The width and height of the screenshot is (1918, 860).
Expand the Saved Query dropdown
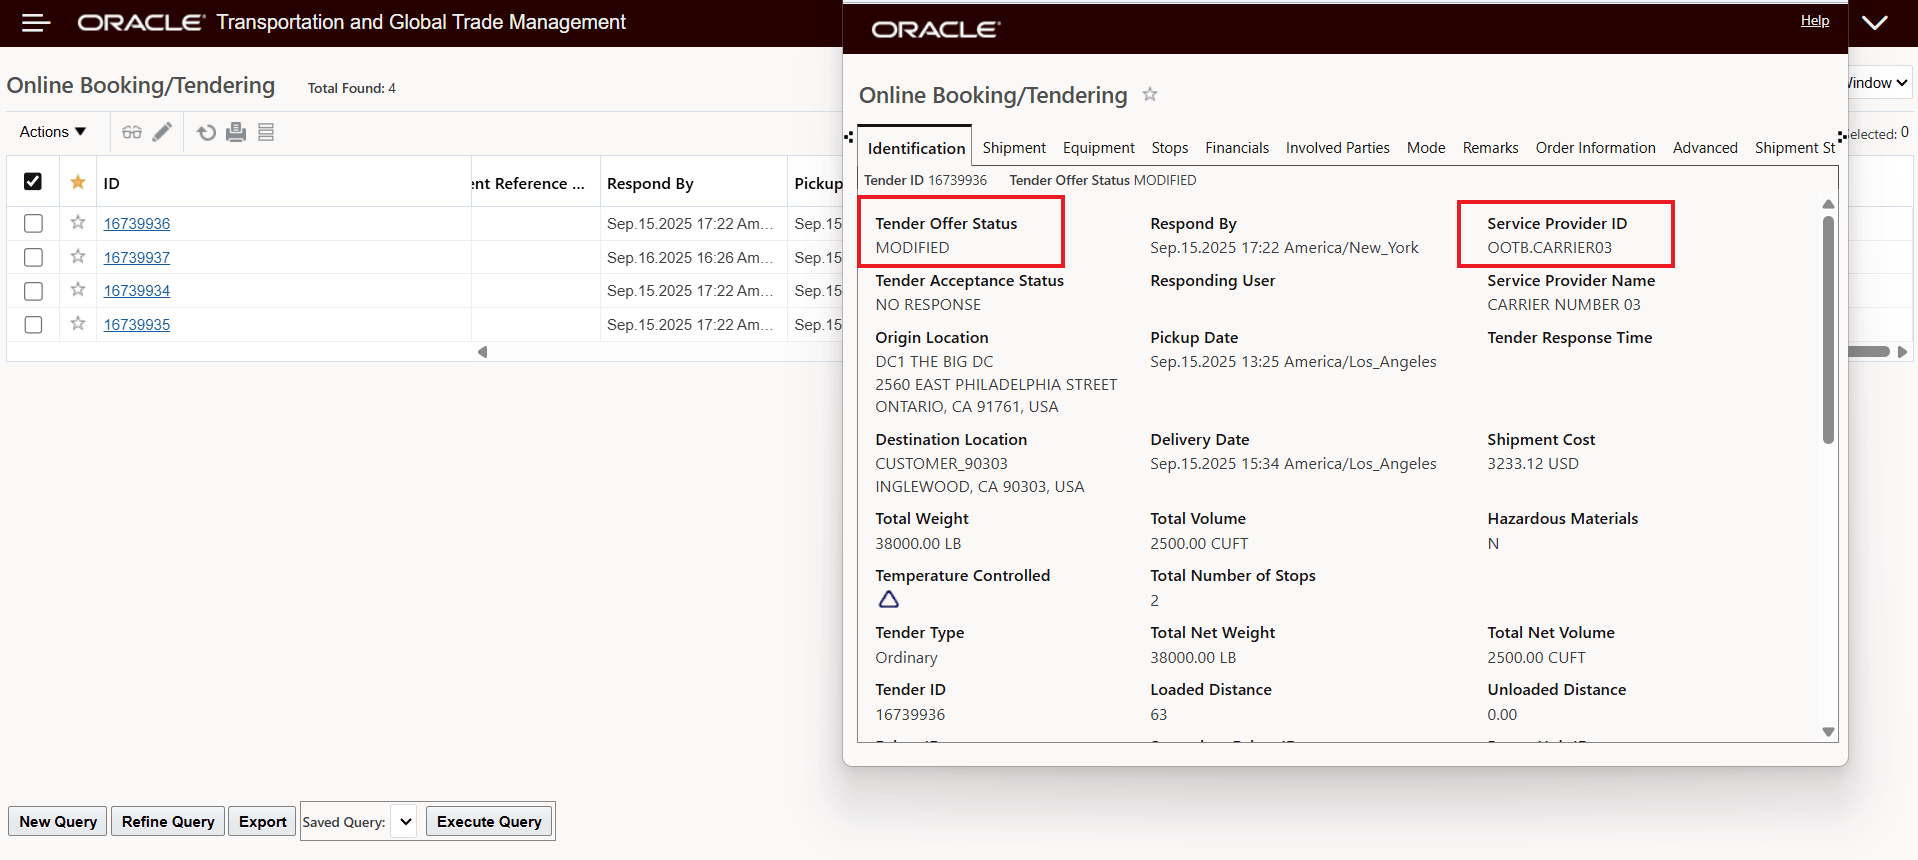point(405,822)
